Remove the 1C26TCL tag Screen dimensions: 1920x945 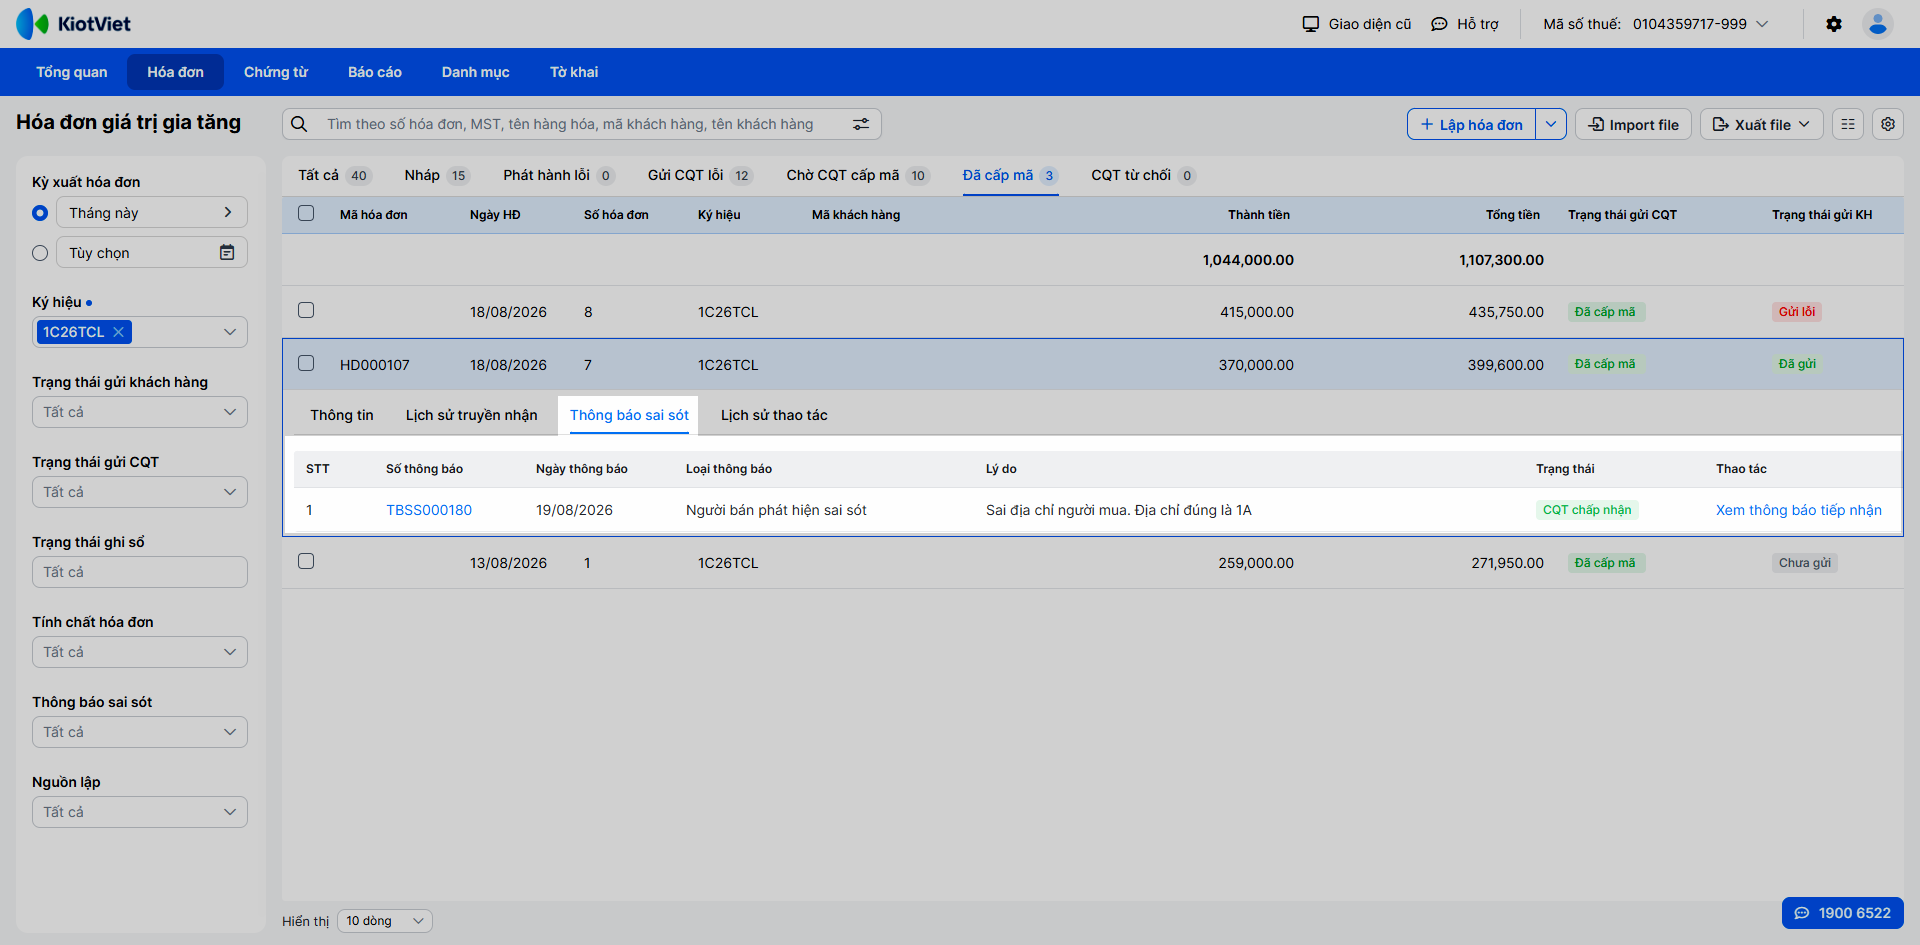pos(118,332)
